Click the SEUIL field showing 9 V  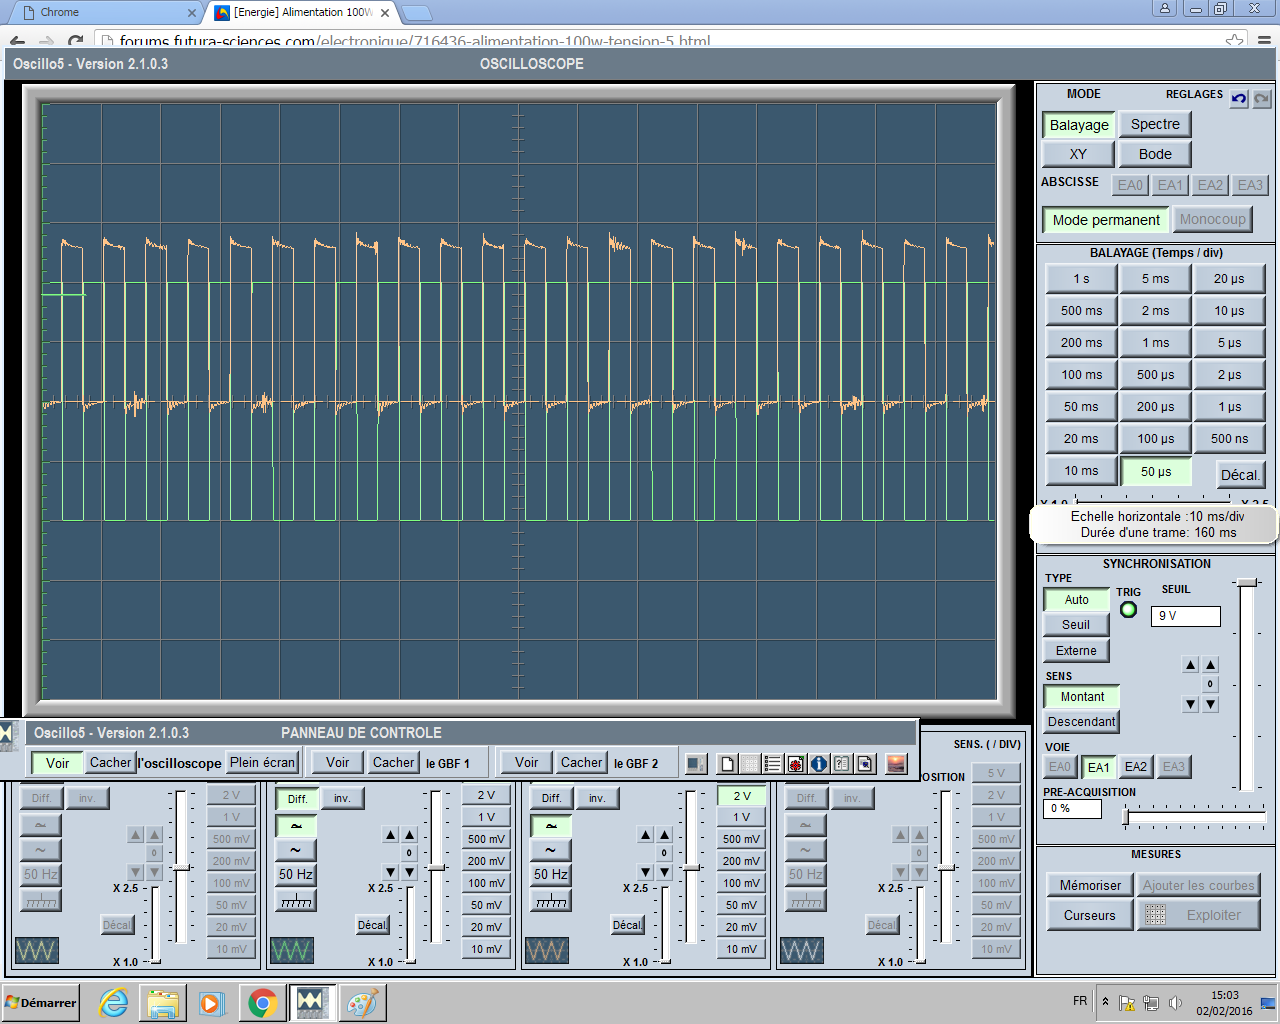tap(1186, 616)
